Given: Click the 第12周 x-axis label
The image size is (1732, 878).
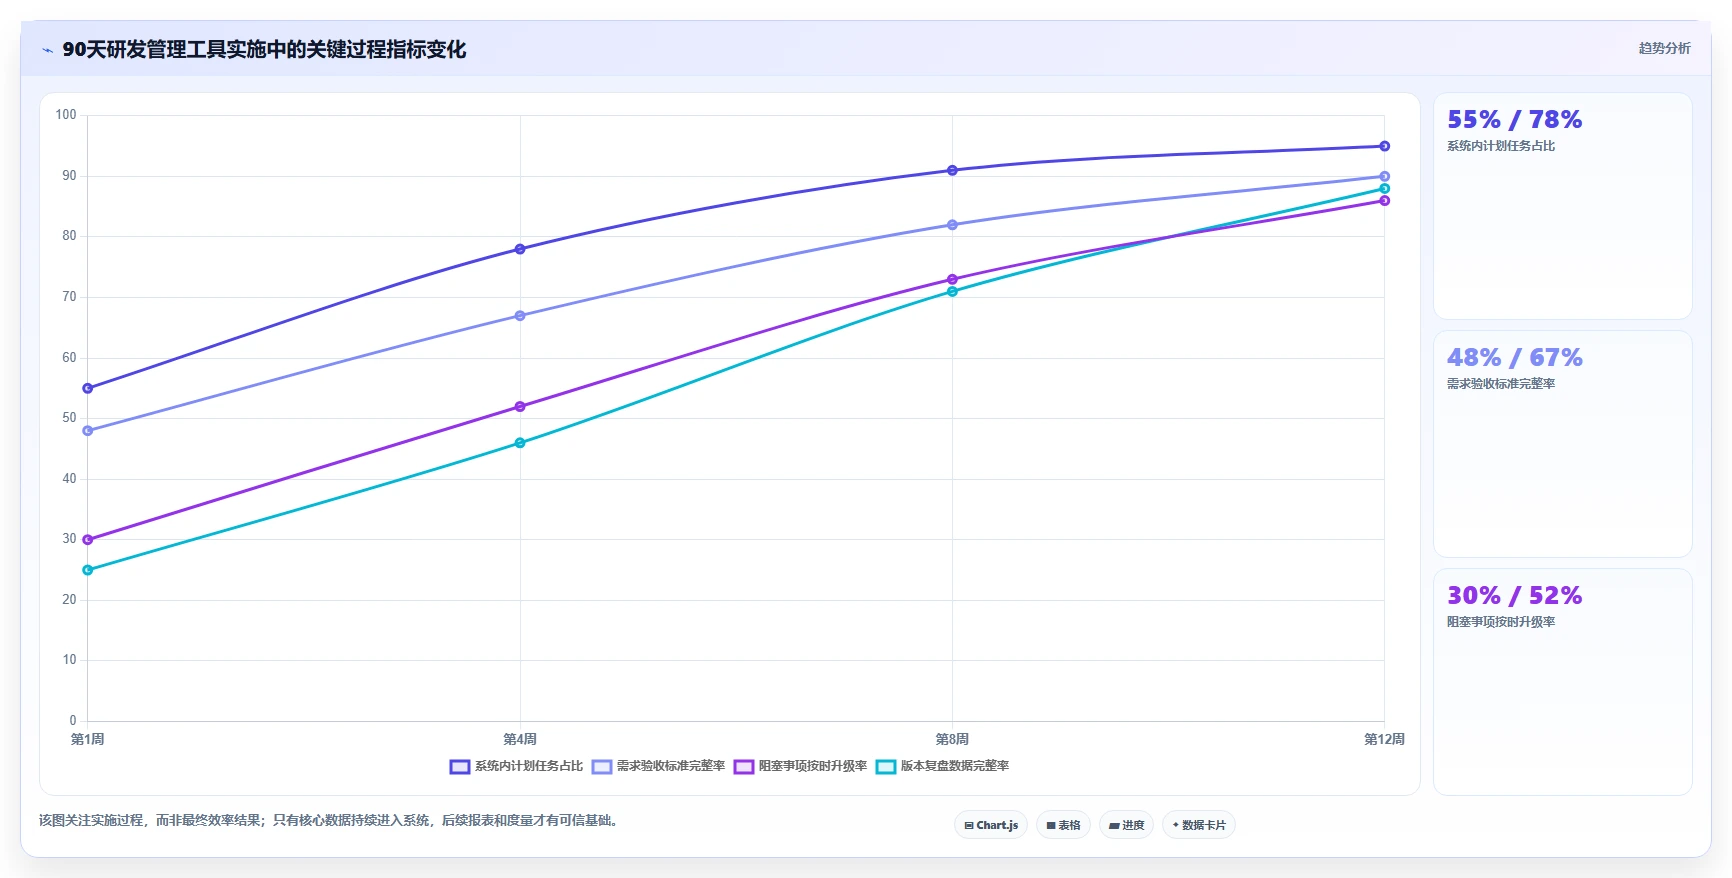Looking at the screenshot, I should [x=1385, y=739].
